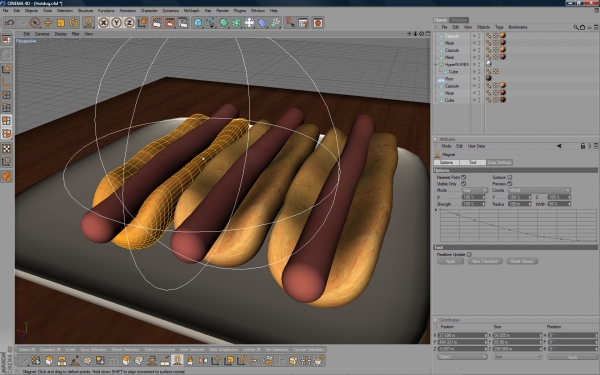Click the Mirror tool icon in bottom toolbar

(203, 360)
